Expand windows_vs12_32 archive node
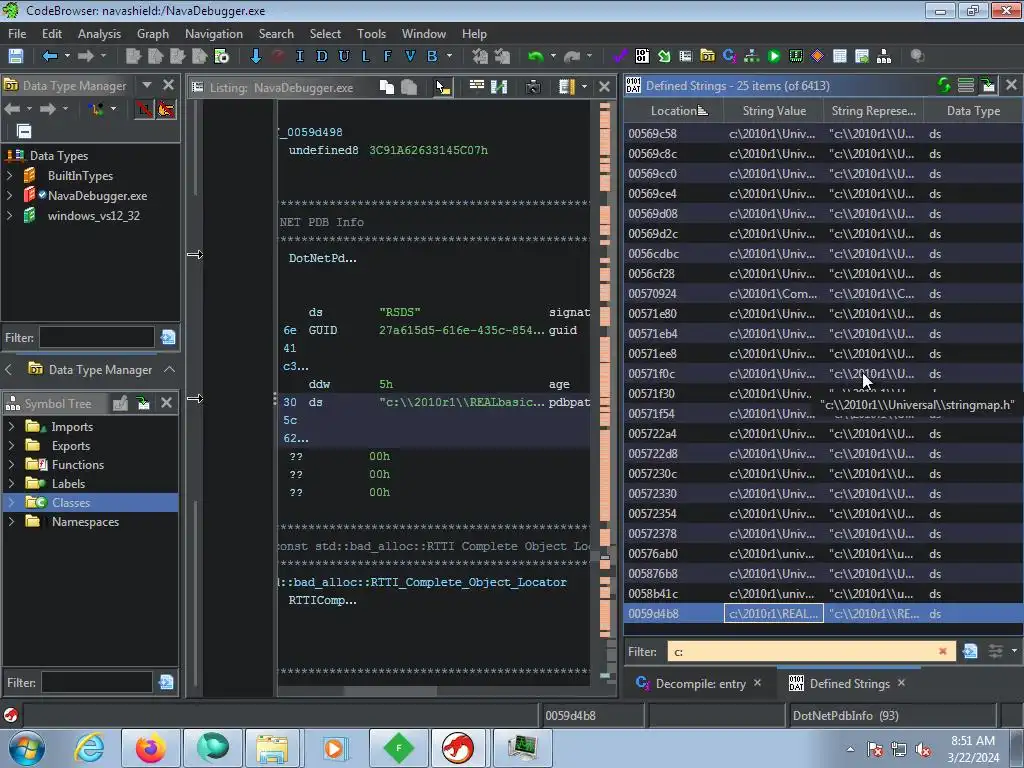The width and height of the screenshot is (1024, 768). (10, 216)
